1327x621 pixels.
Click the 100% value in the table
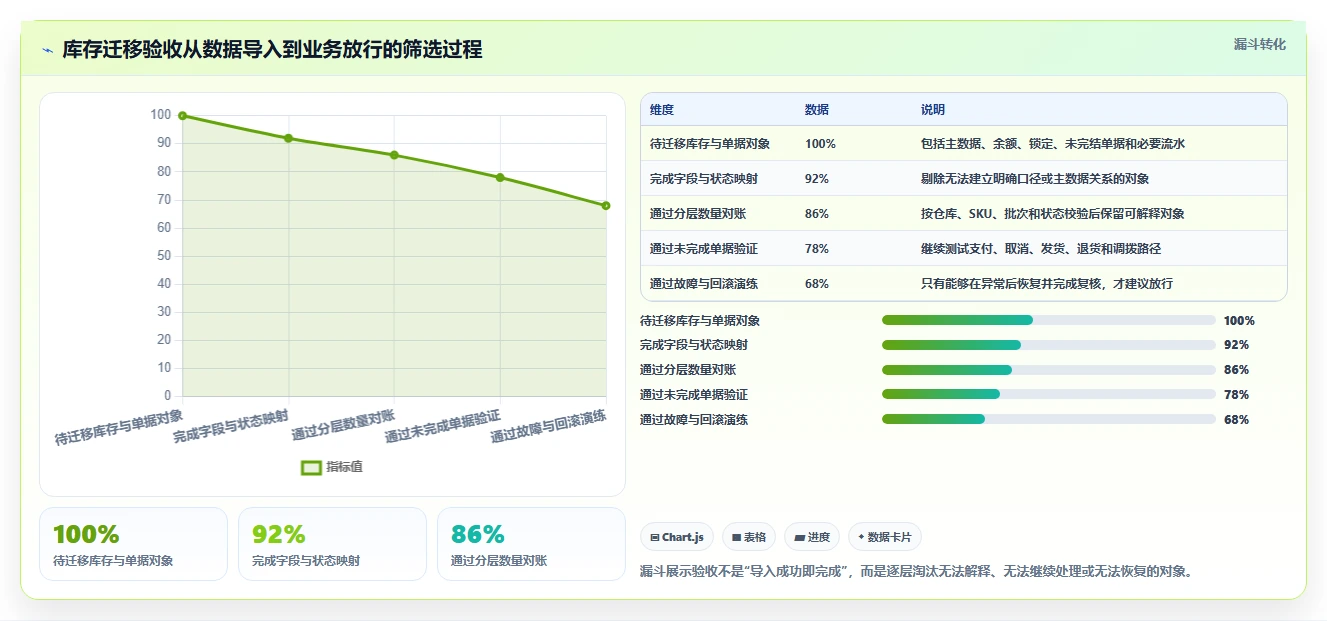tap(820, 144)
